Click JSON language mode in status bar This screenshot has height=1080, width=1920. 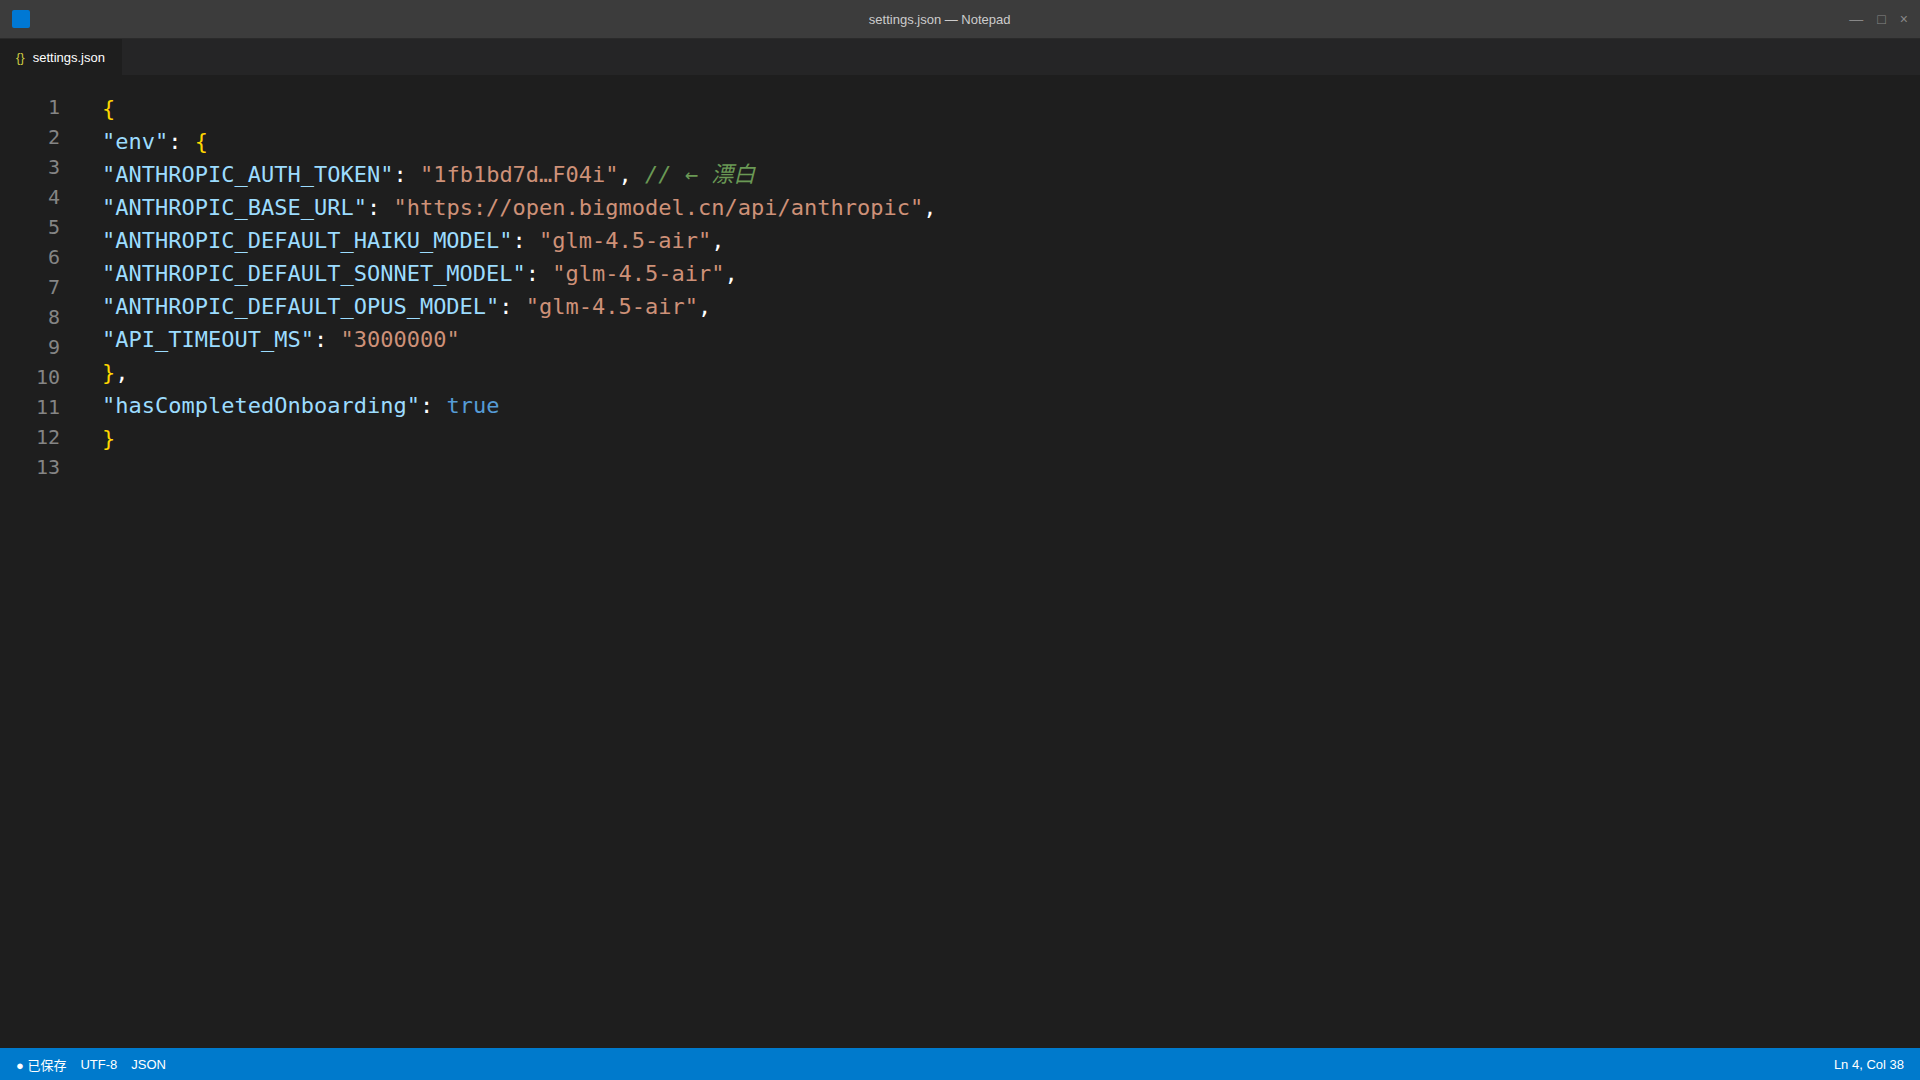pyautogui.click(x=148, y=1065)
